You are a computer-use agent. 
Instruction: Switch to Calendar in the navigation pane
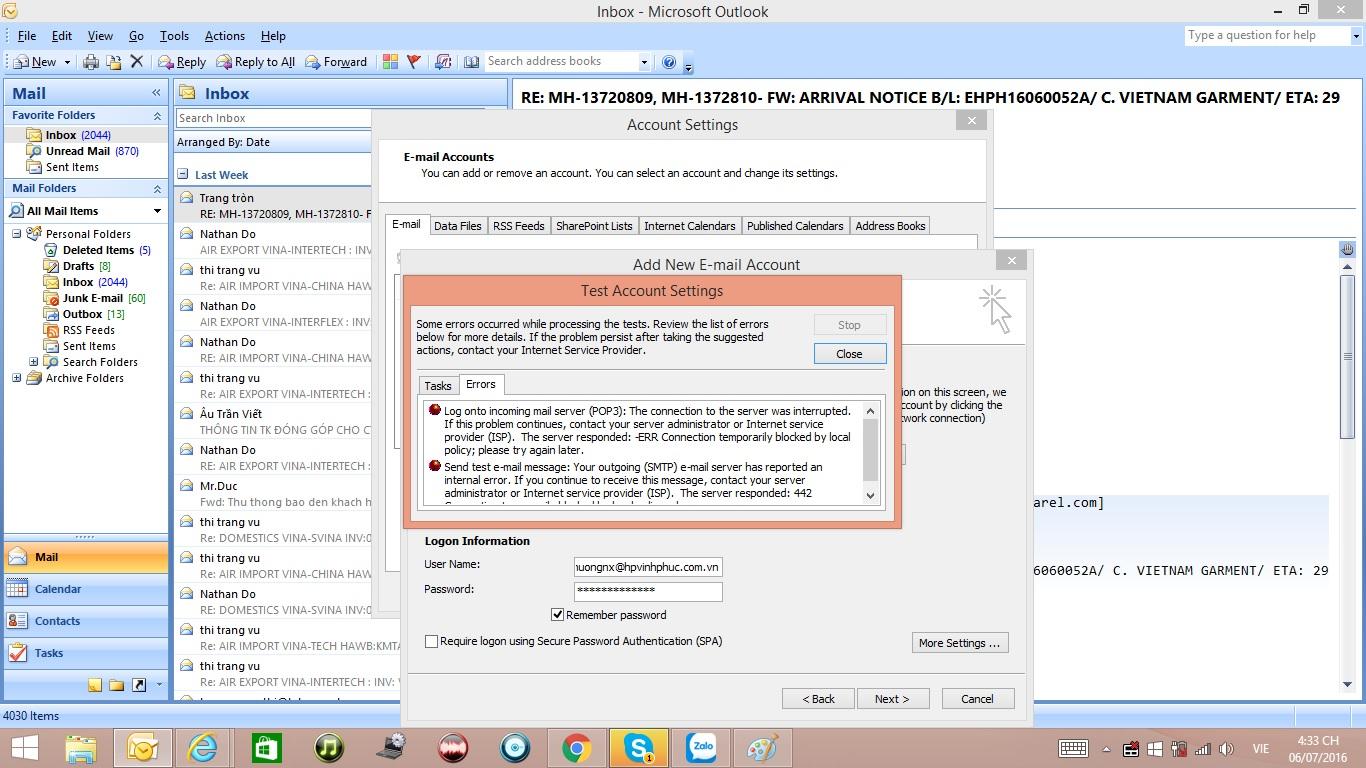point(86,590)
